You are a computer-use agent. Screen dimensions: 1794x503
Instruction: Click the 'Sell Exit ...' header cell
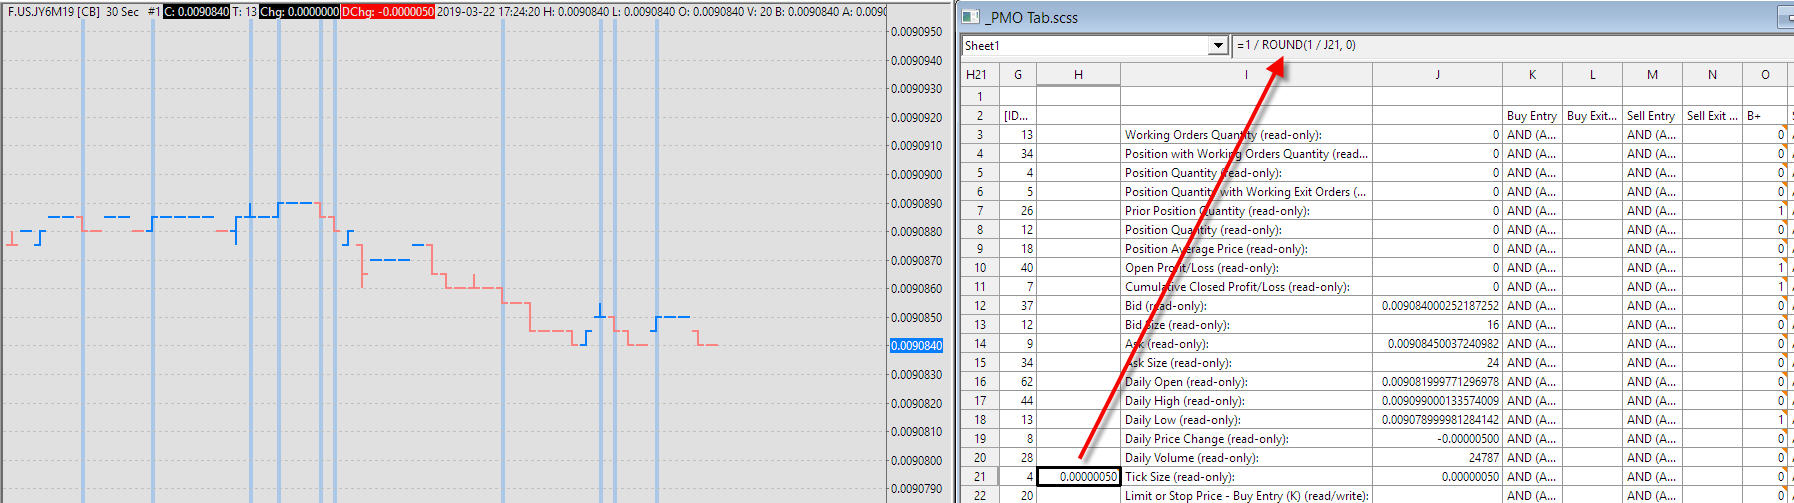pos(1712,116)
